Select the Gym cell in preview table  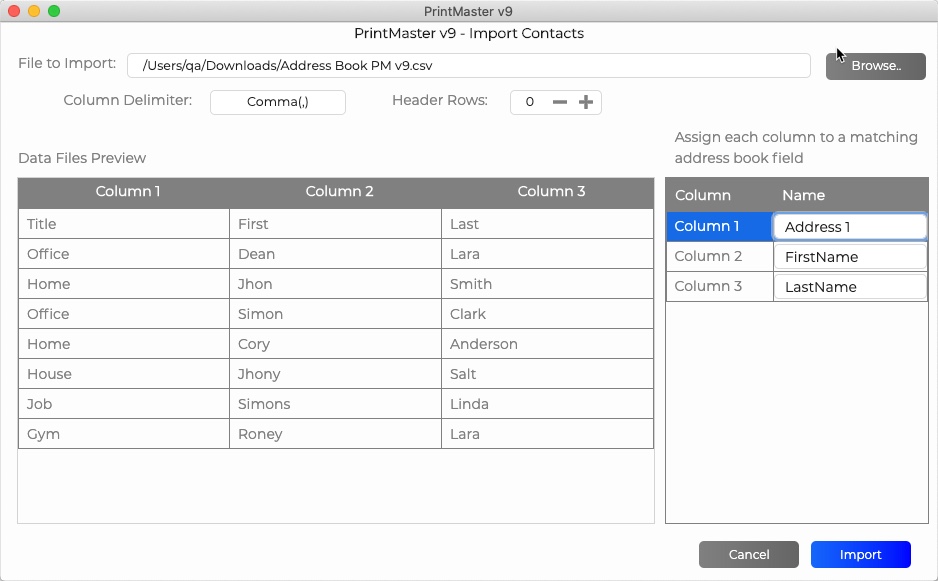click(x=124, y=434)
